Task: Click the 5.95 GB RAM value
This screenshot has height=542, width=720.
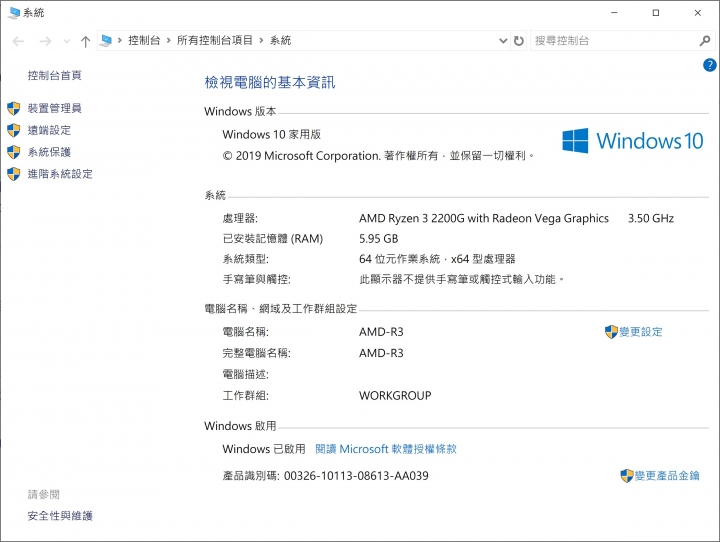Action: pyautogui.click(x=379, y=239)
